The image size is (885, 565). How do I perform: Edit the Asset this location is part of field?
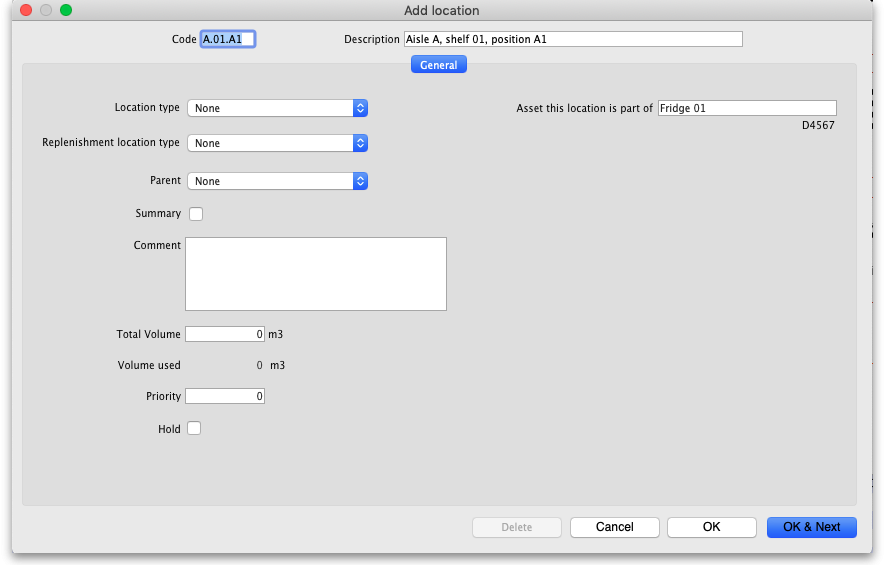pos(746,108)
